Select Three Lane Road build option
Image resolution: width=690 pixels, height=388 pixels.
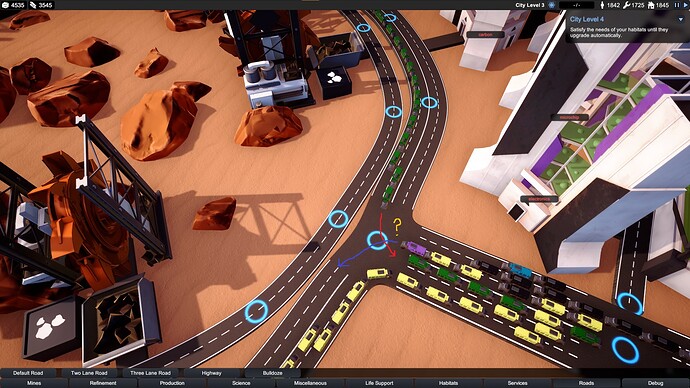click(x=150, y=373)
